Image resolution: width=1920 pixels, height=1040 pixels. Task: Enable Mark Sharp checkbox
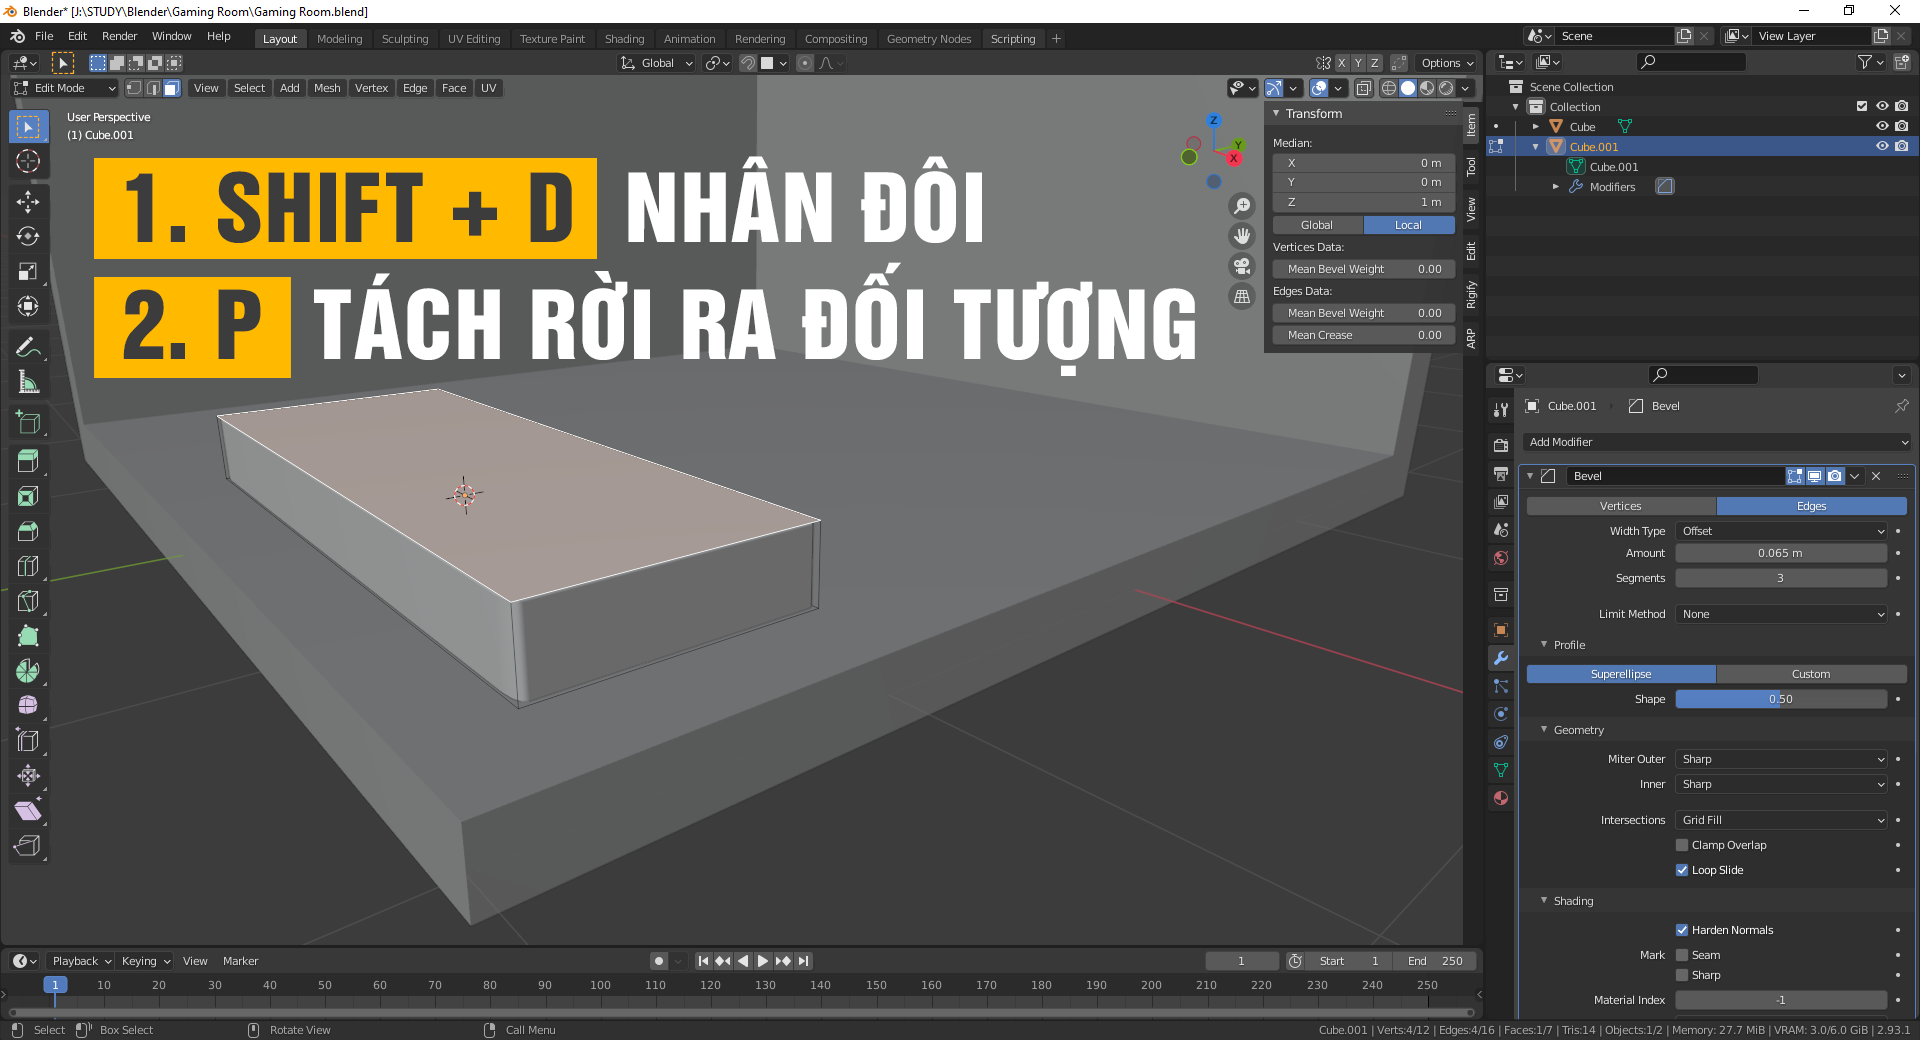click(1682, 975)
